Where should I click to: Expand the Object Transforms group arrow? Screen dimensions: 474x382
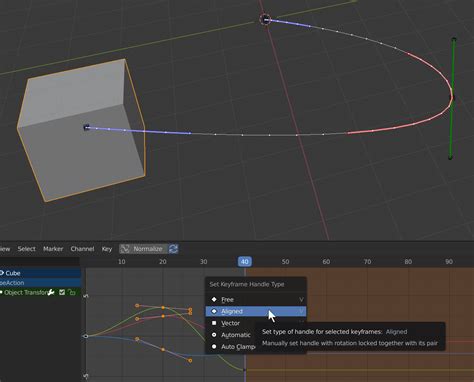(x=1, y=292)
